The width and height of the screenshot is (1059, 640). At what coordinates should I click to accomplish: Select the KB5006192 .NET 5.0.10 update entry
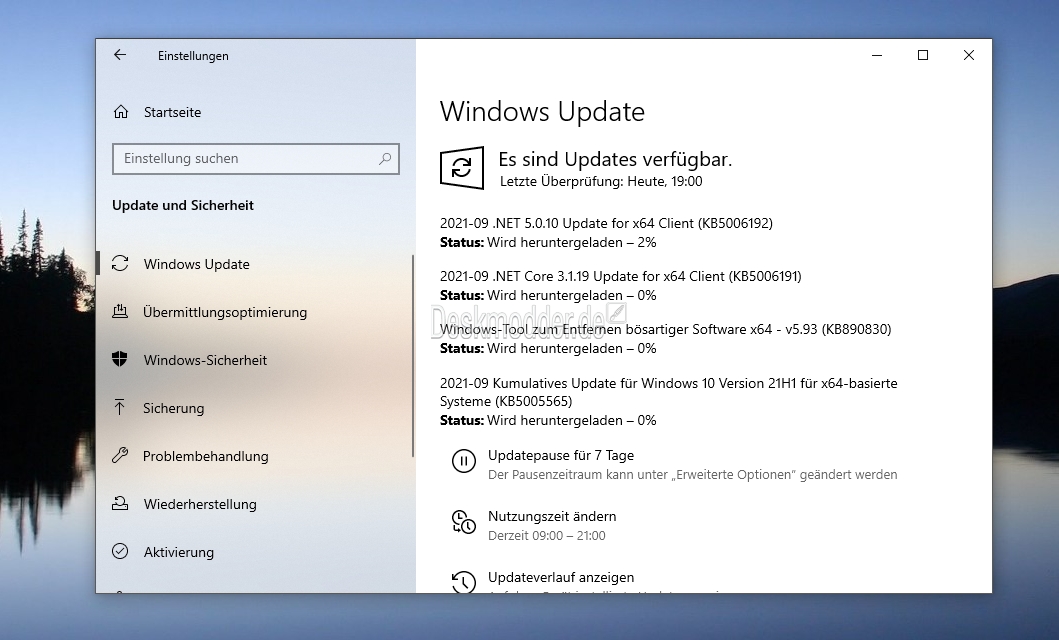[x=606, y=223]
